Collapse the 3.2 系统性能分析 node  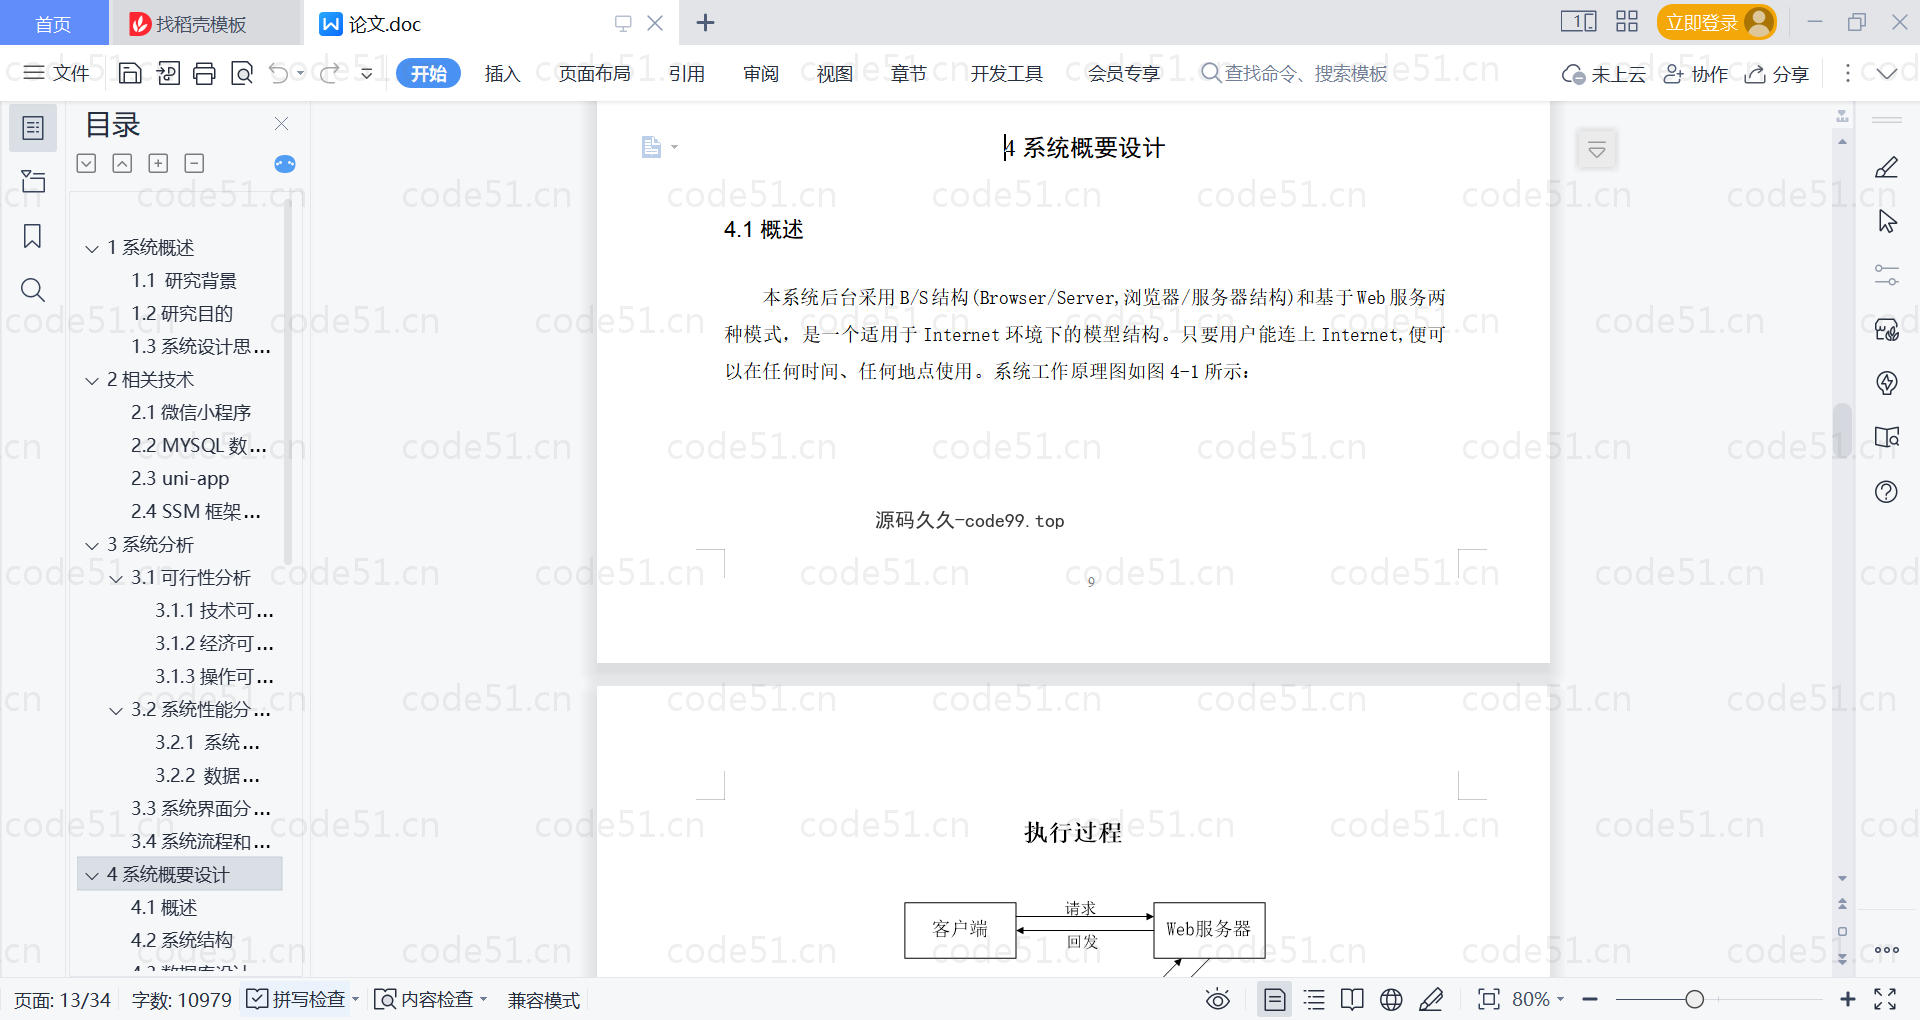(x=116, y=711)
